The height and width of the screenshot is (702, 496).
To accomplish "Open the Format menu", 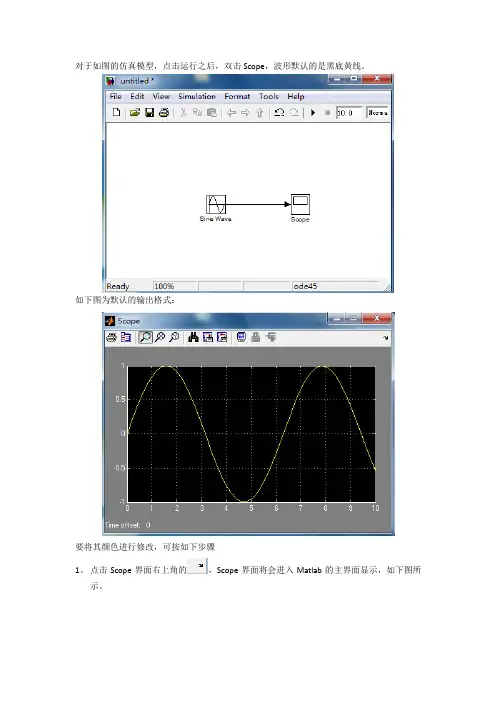I will (237, 96).
